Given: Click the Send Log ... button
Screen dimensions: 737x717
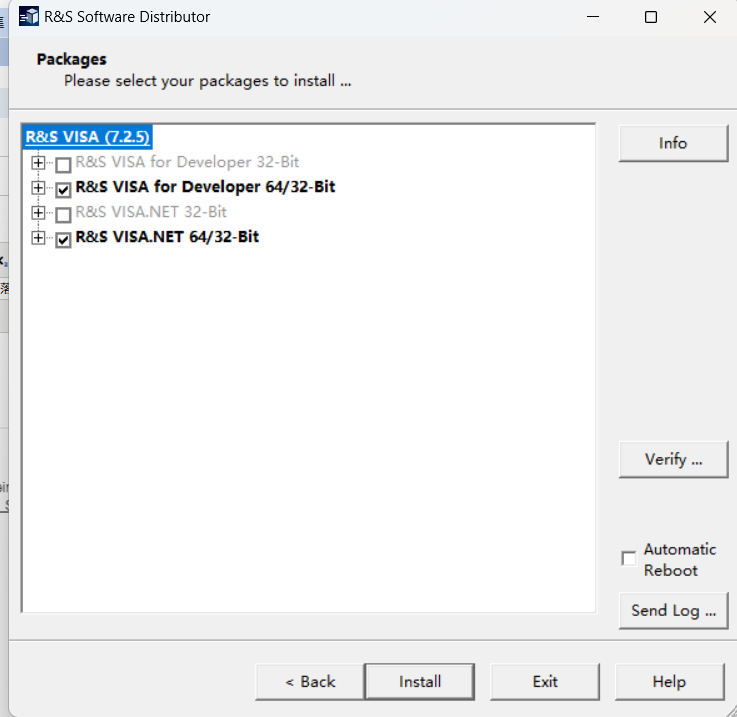Looking at the screenshot, I should click(x=673, y=611).
